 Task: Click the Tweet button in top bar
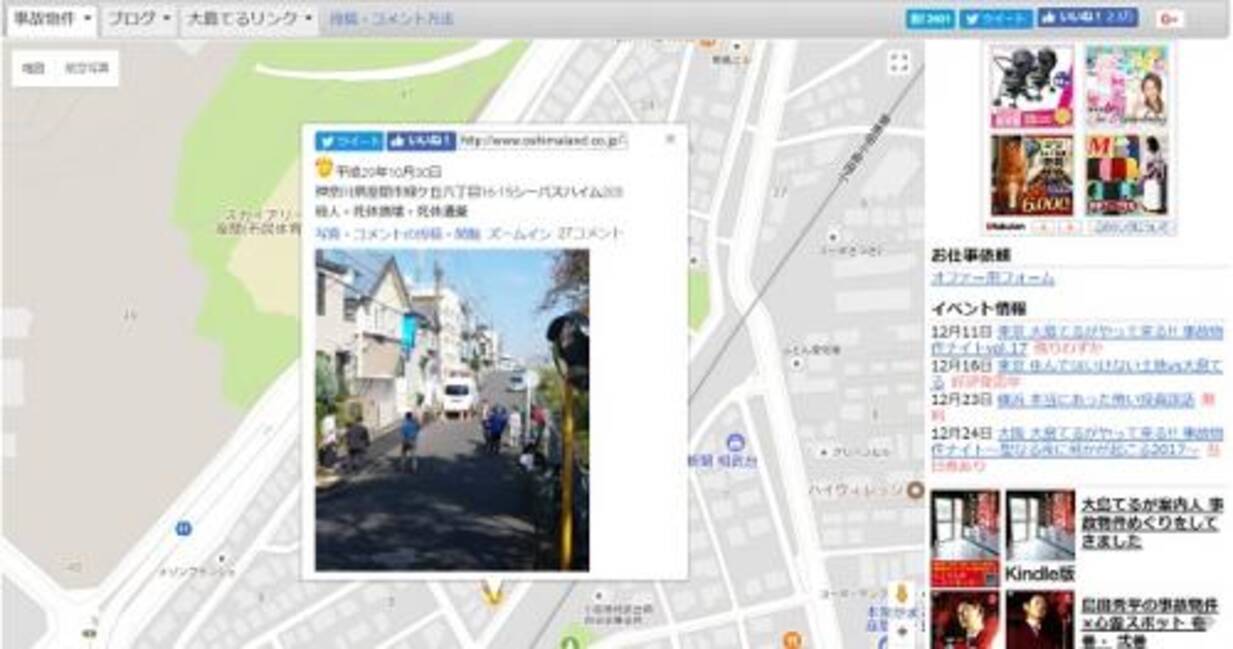click(996, 19)
